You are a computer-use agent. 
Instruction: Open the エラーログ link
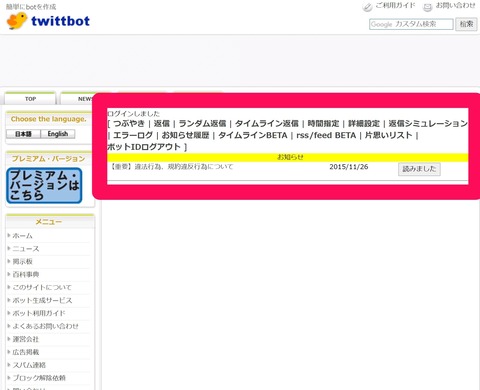(133, 135)
